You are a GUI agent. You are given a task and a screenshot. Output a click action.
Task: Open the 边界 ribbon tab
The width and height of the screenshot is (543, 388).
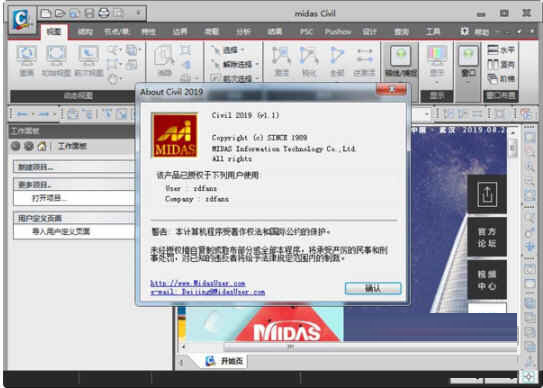[180, 32]
